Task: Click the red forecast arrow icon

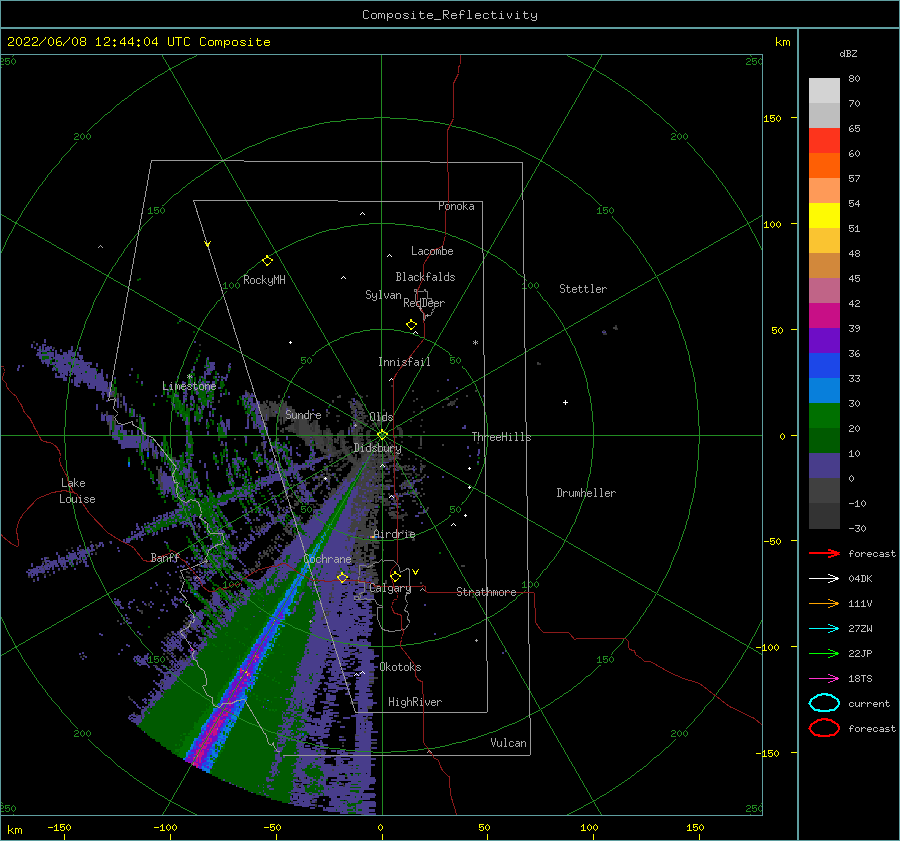Action: click(x=824, y=553)
